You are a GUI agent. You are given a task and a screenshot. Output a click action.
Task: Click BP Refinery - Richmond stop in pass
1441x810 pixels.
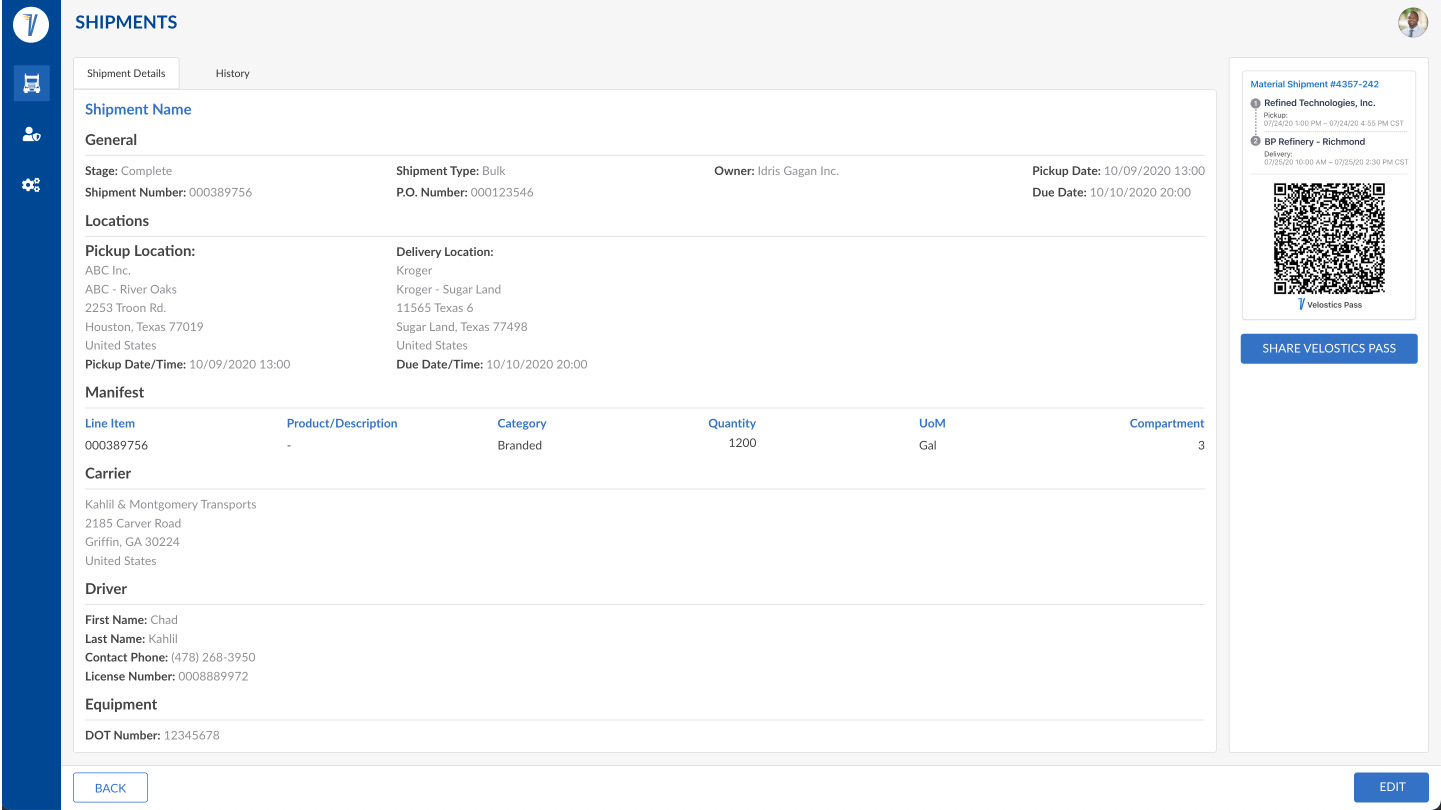(x=1314, y=142)
